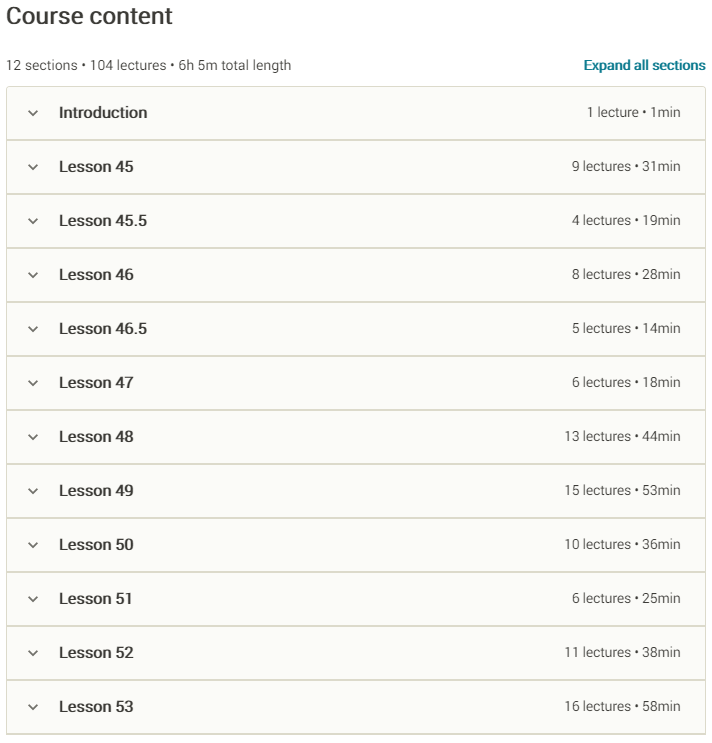Click the Lesson 45 title text
Viewport: 712px width, 743px height.
(x=96, y=167)
